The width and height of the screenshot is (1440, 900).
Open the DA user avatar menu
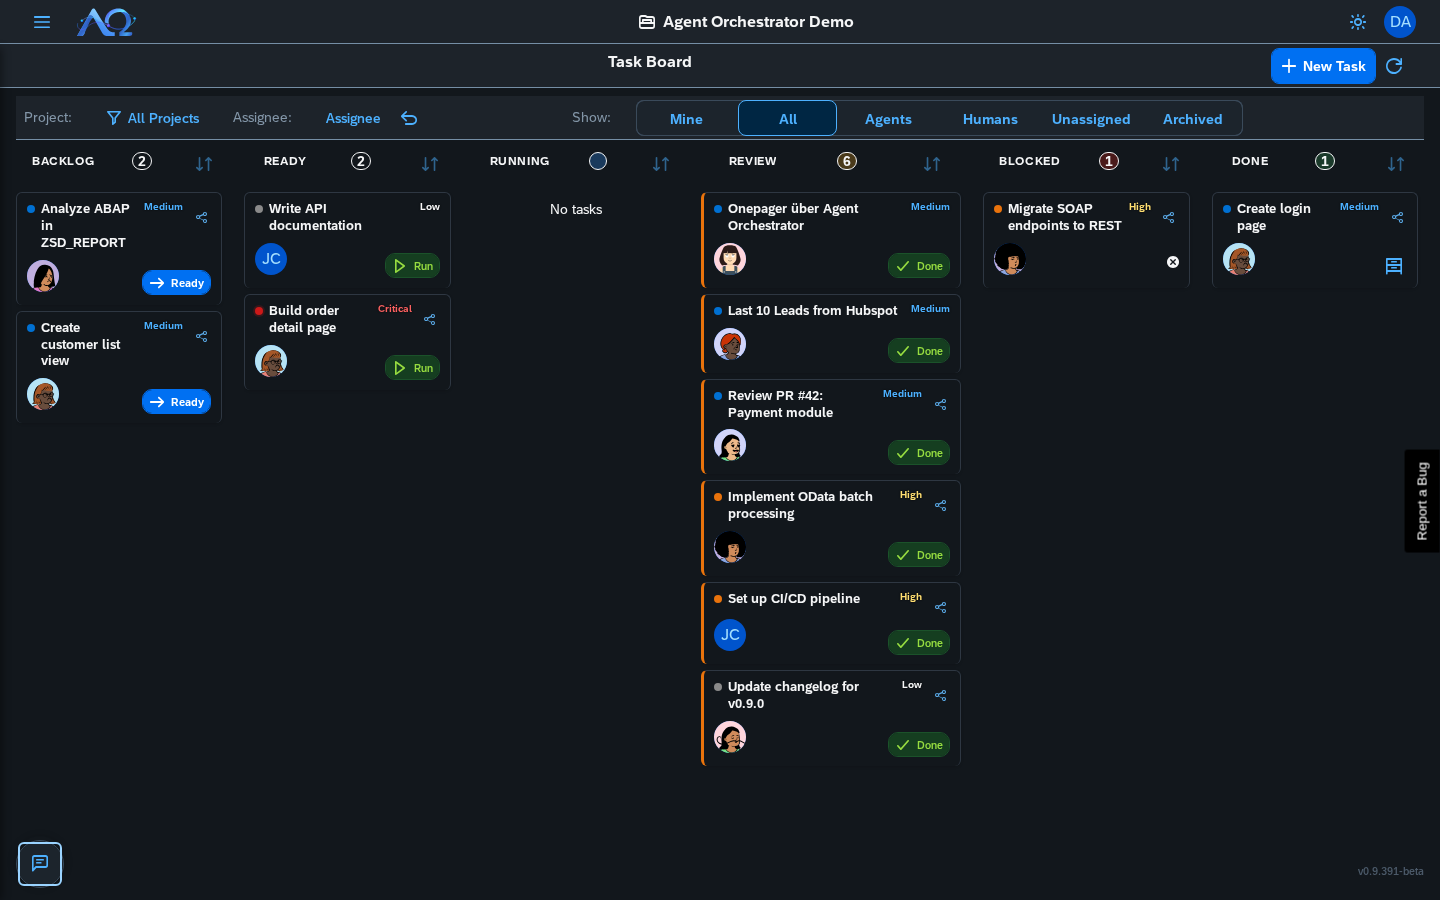1400,22
